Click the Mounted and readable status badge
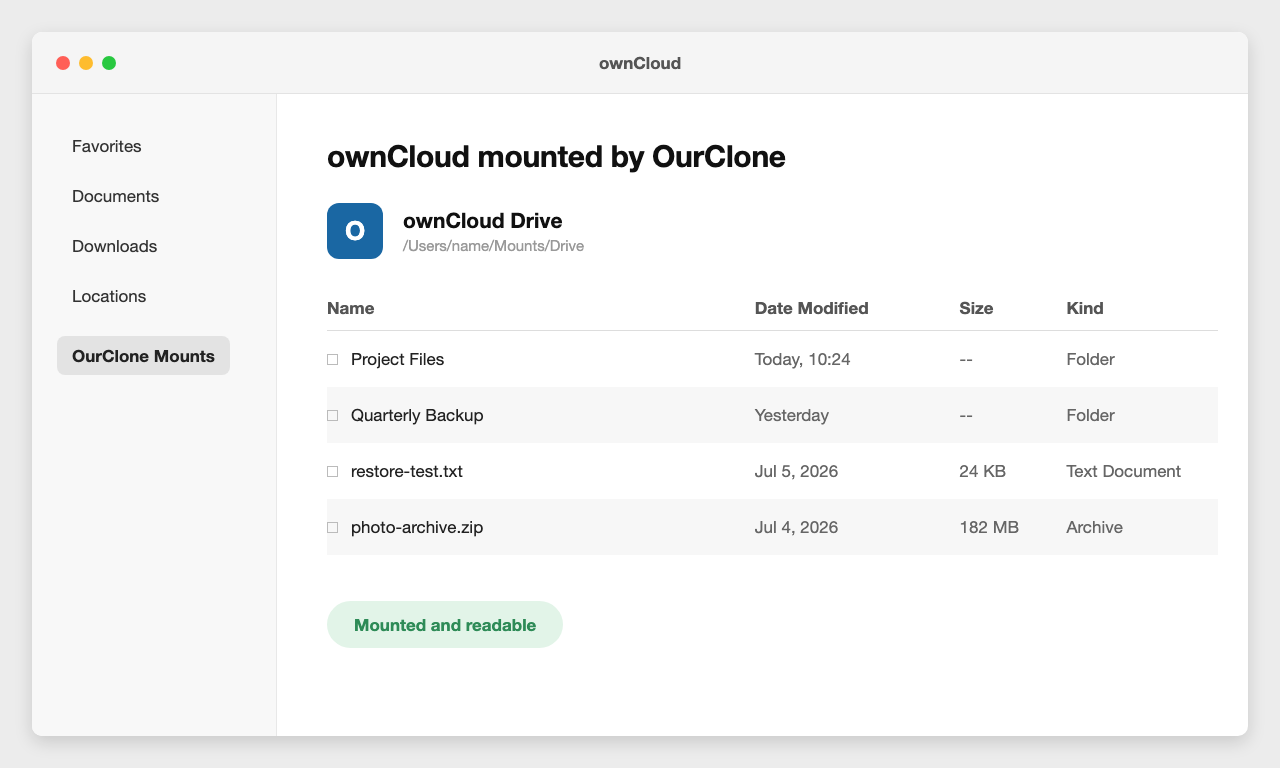This screenshot has height=768, width=1280. coord(445,625)
